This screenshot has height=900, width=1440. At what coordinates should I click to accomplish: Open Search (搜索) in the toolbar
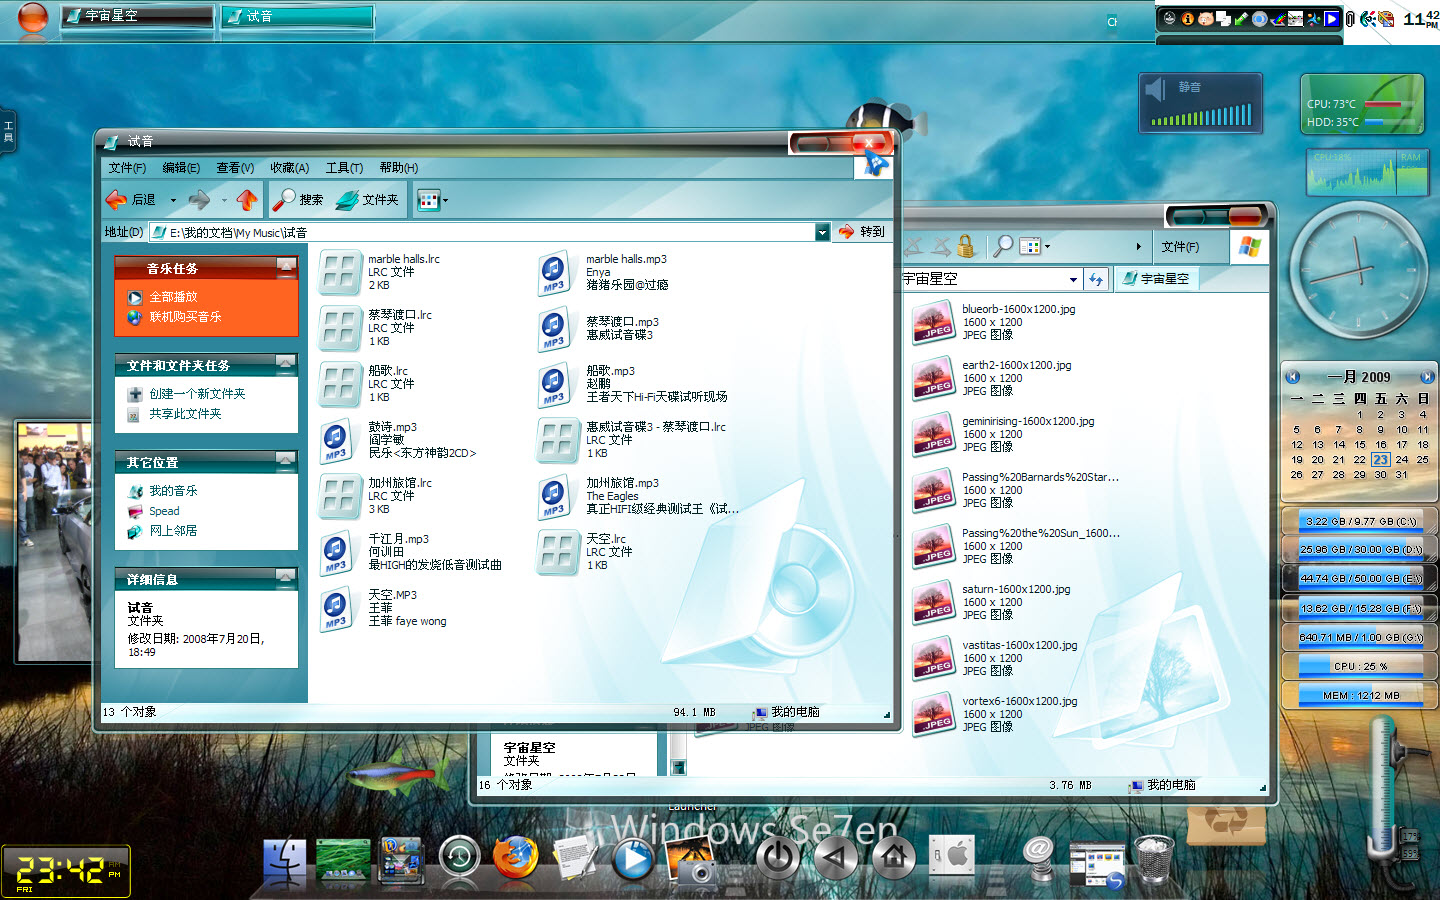[x=298, y=200]
